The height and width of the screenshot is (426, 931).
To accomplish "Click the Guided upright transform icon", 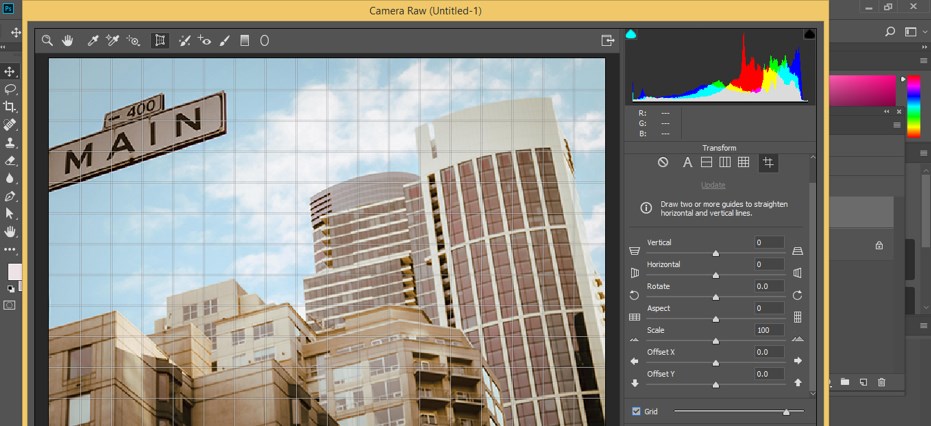I will (768, 162).
